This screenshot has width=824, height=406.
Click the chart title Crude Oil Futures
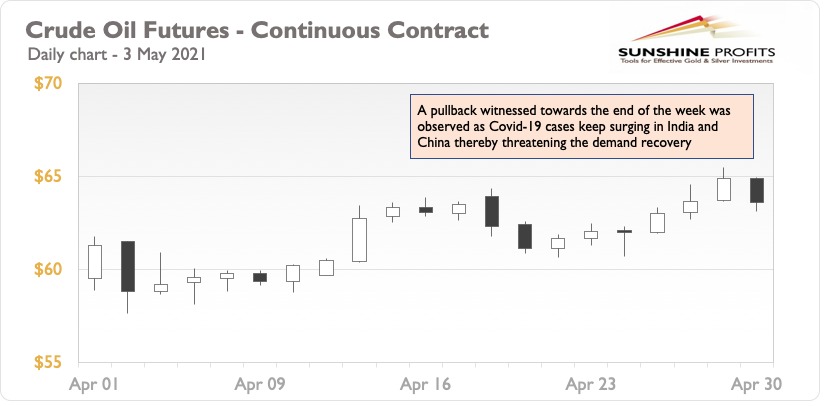click(257, 30)
